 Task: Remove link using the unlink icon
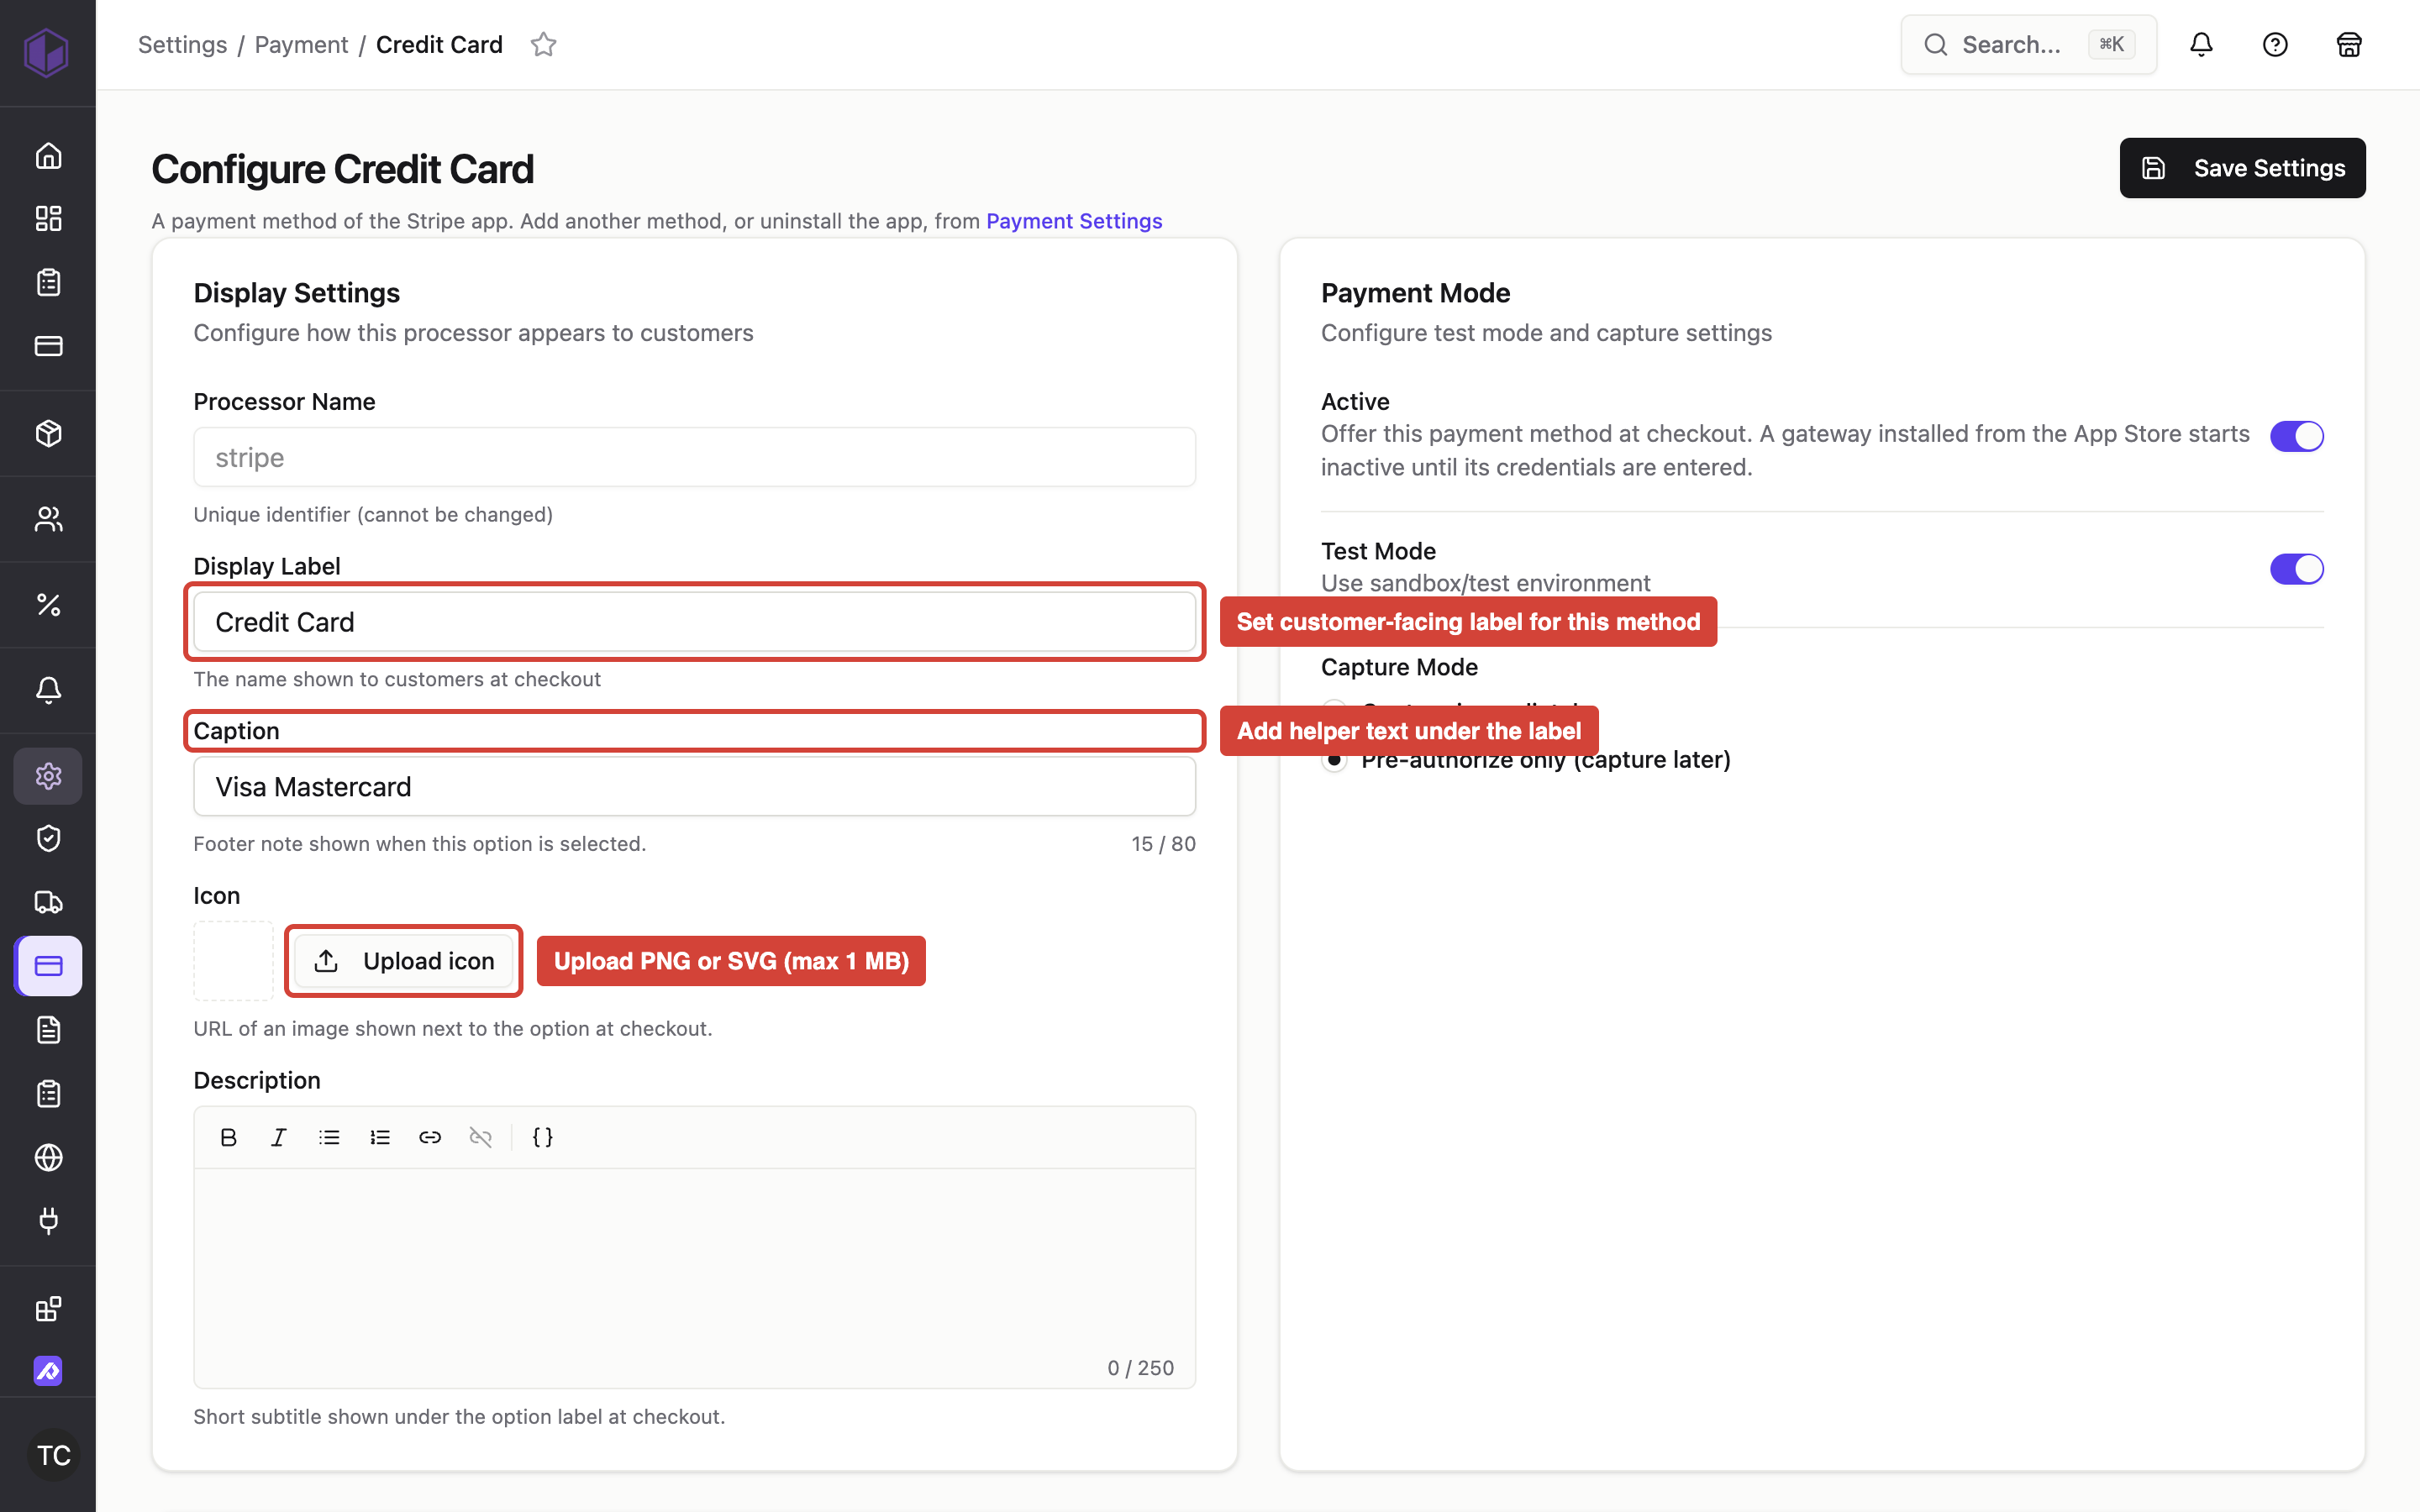(x=481, y=1137)
